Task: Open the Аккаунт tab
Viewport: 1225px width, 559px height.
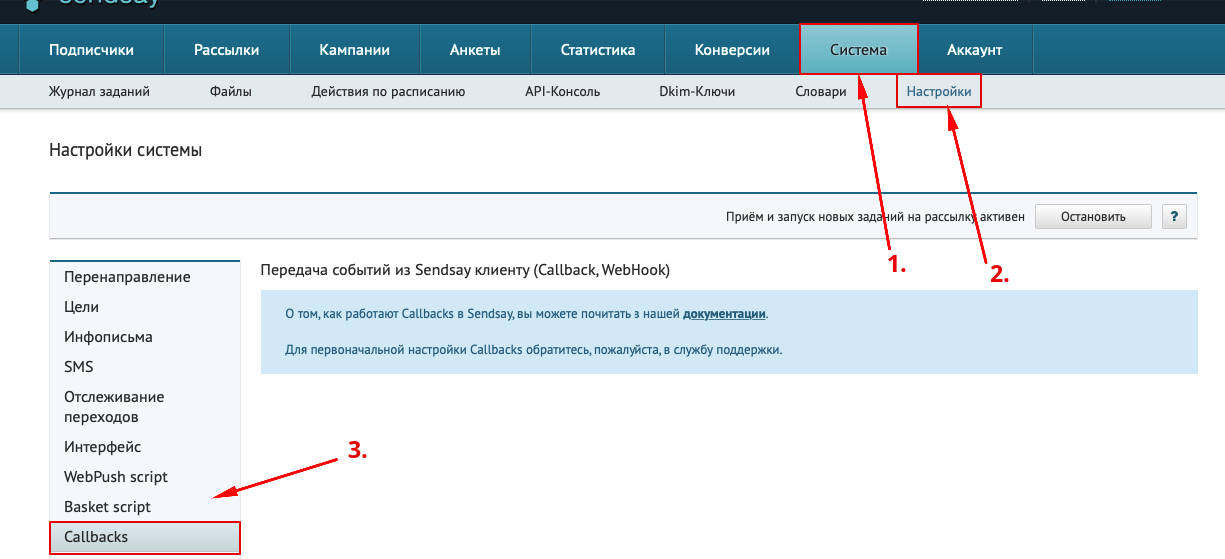Action: 975,50
